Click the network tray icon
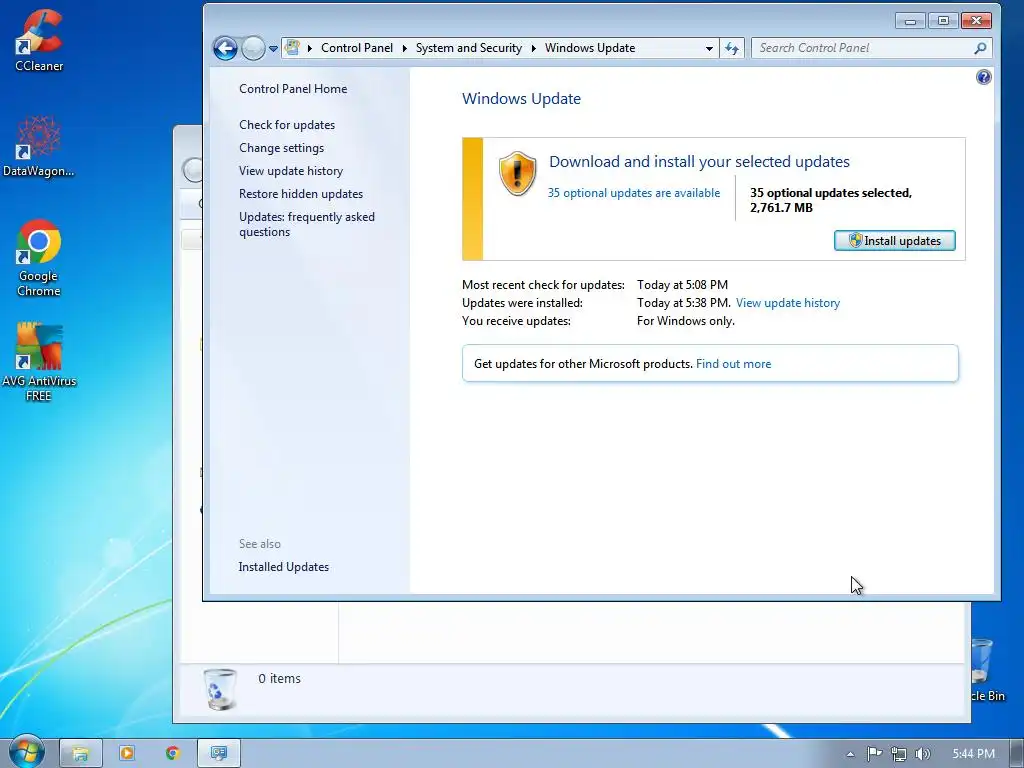This screenshot has width=1024, height=768. pos(899,754)
